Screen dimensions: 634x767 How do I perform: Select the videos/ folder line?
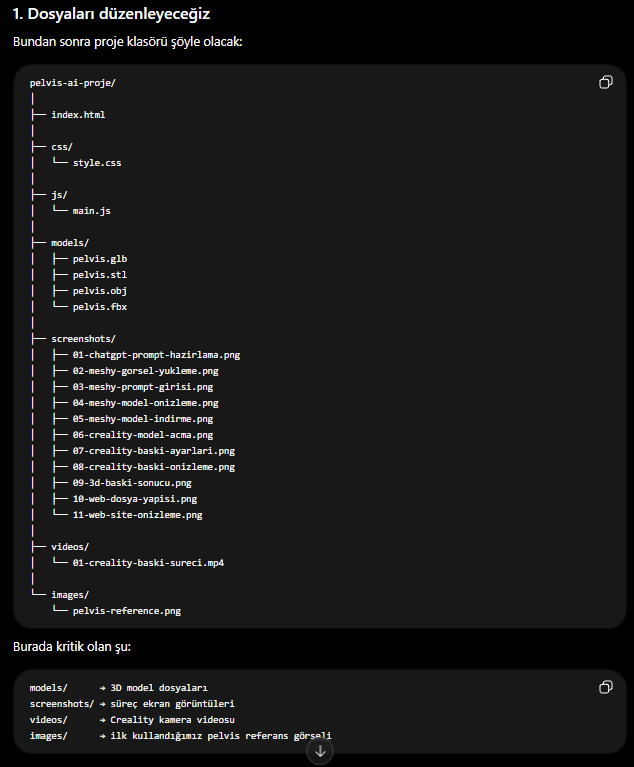[70, 547]
